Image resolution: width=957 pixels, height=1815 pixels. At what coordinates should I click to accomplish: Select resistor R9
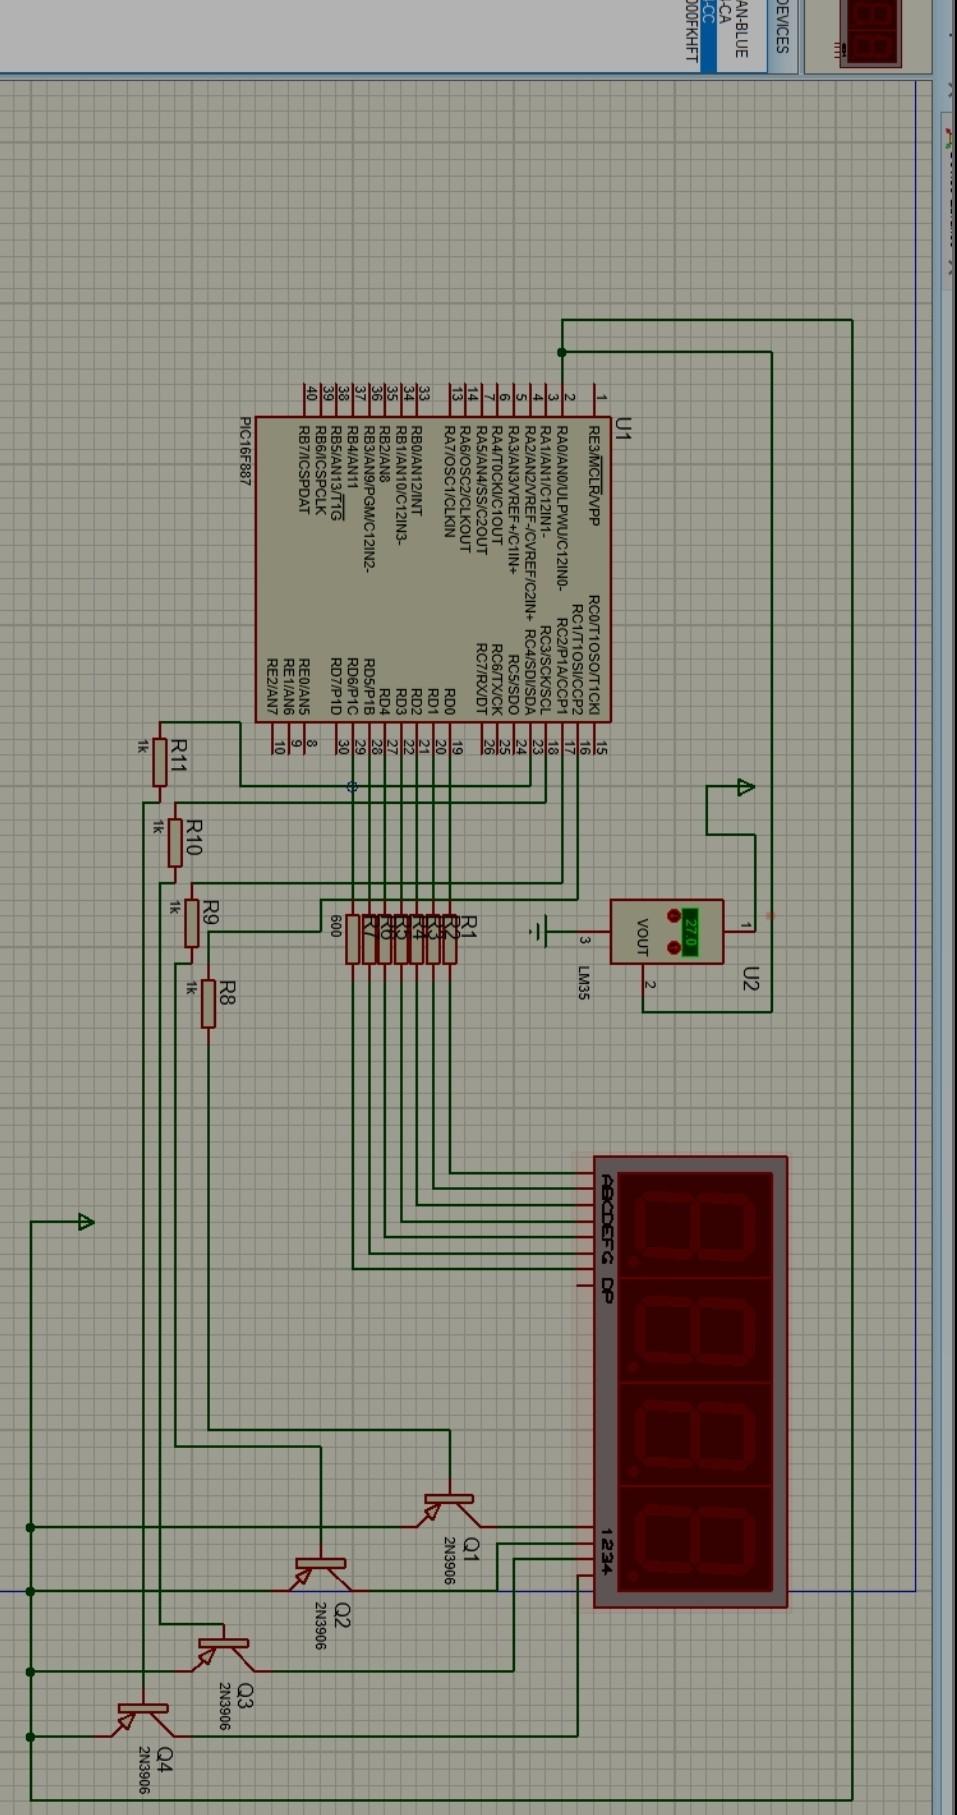click(x=192, y=922)
